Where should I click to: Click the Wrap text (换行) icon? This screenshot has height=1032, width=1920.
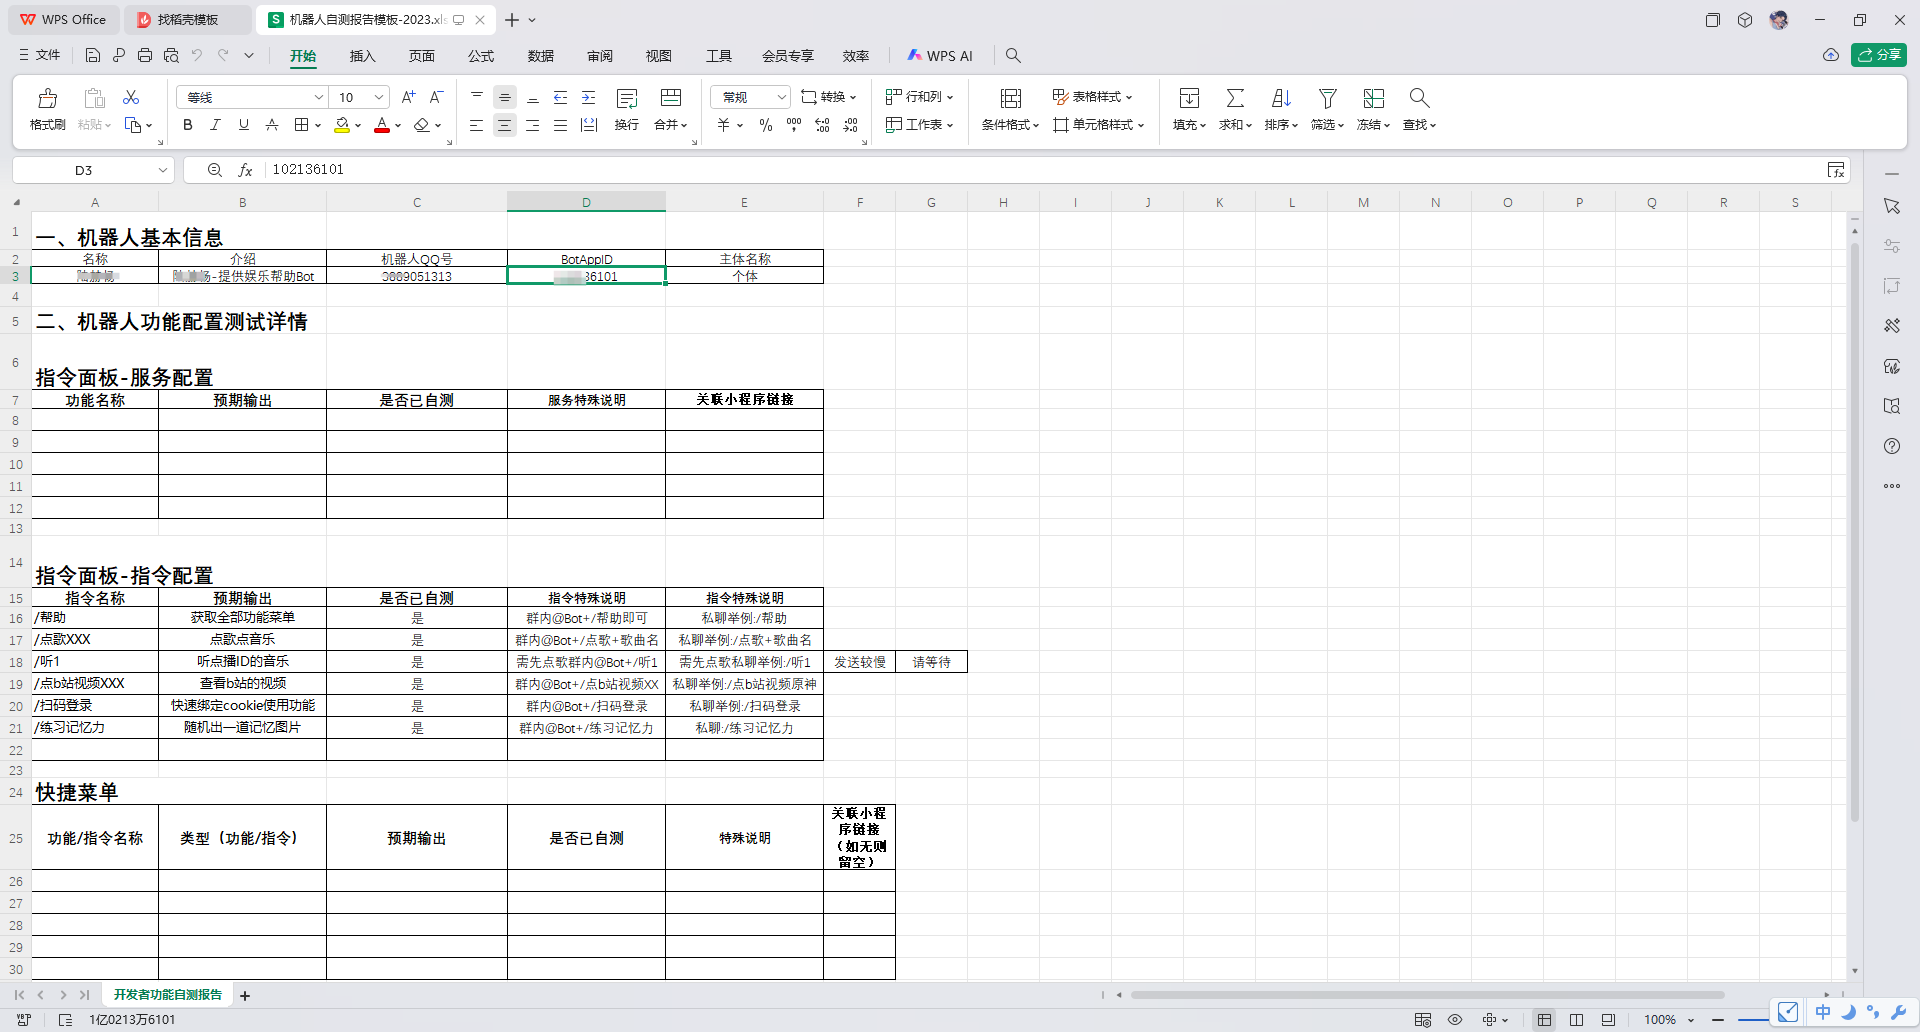point(627,99)
